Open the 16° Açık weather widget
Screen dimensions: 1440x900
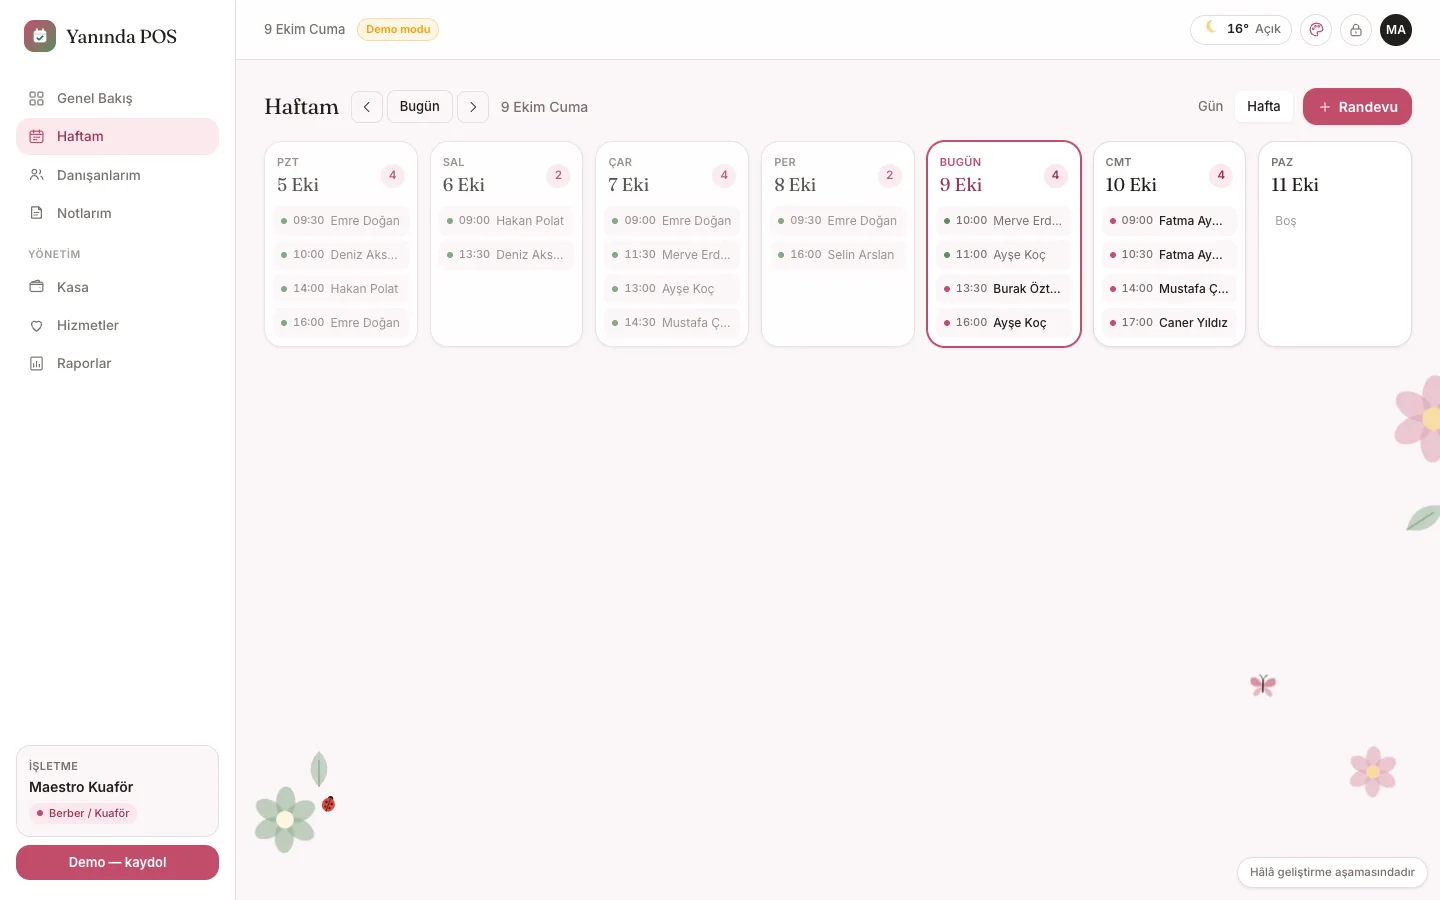coord(1241,29)
